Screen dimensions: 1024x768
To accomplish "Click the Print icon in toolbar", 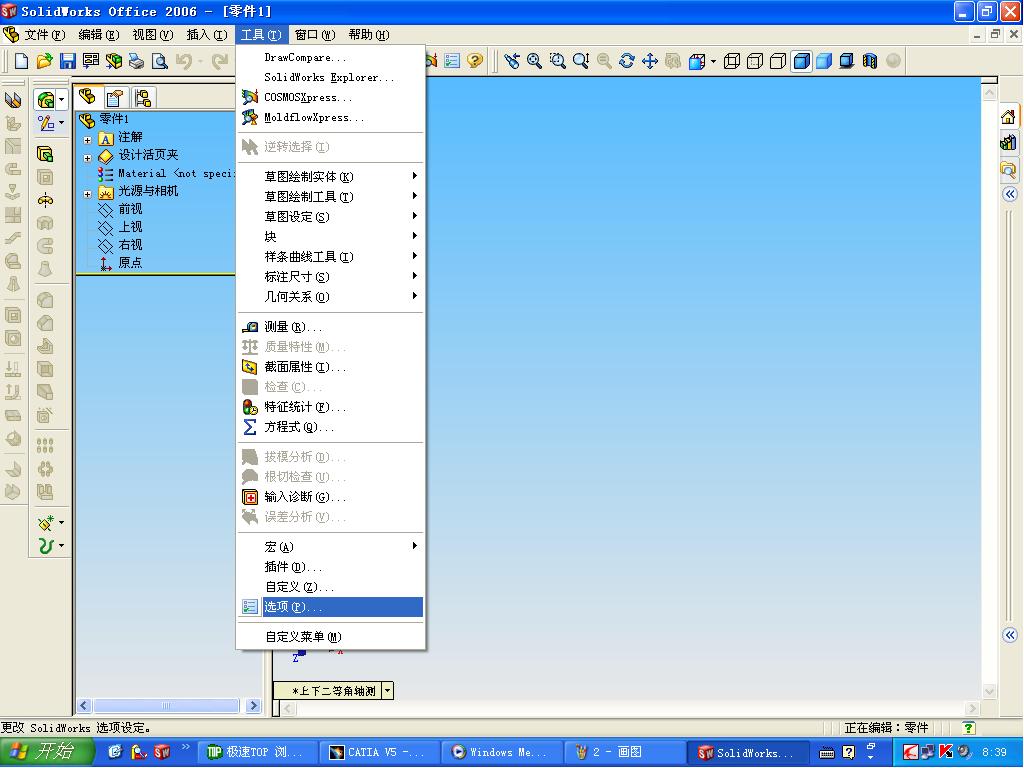I will pyautogui.click(x=136, y=61).
